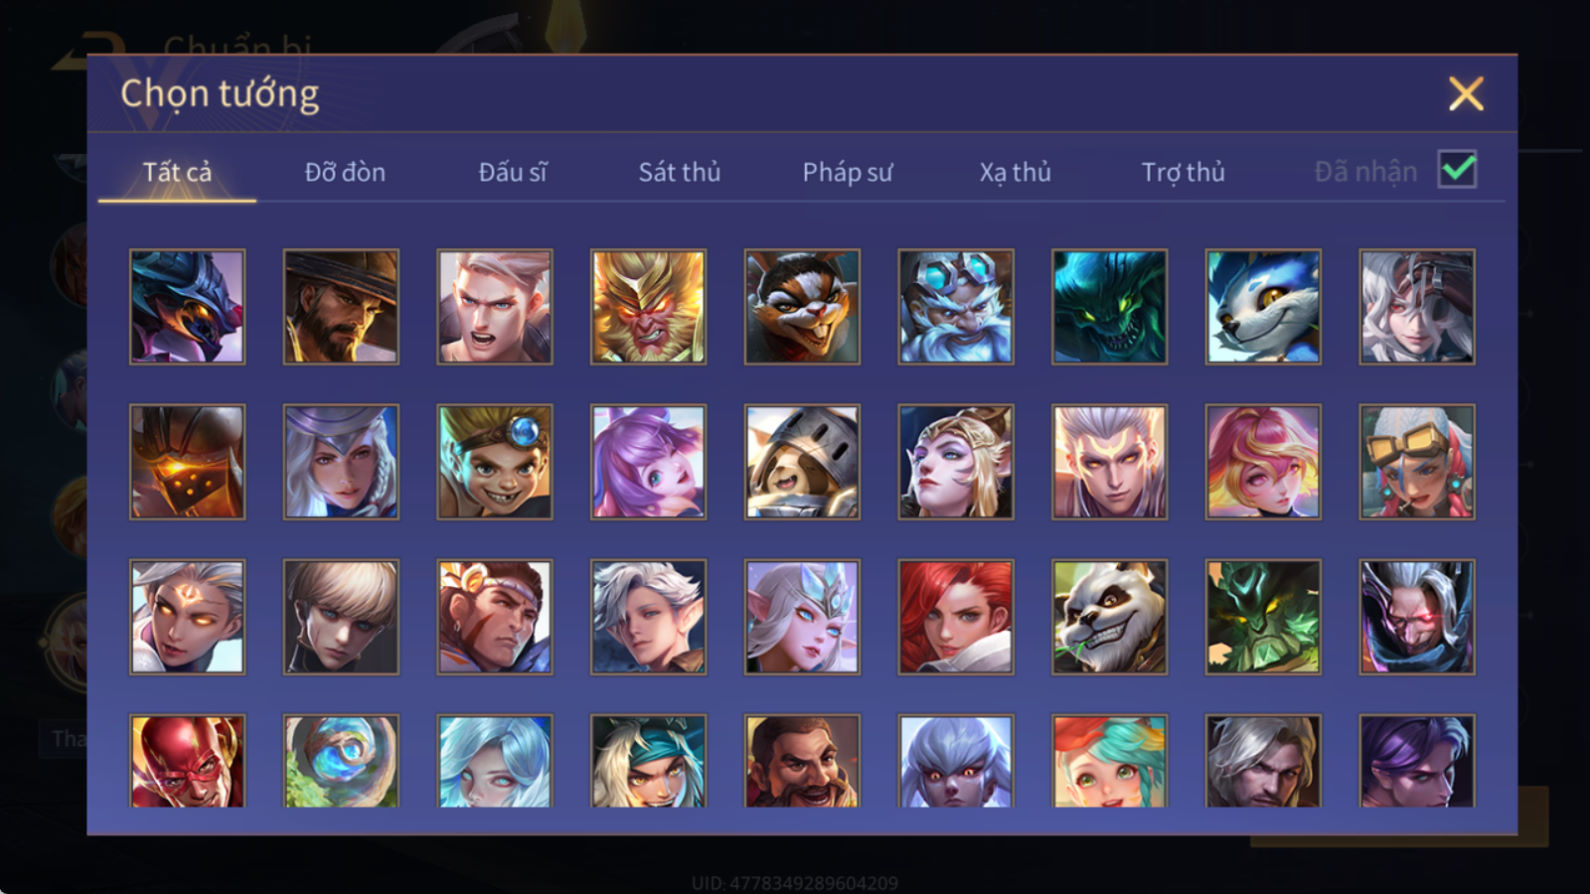Choose the raccoon hero portrait
Screen dimensions: 1590x894
802,306
